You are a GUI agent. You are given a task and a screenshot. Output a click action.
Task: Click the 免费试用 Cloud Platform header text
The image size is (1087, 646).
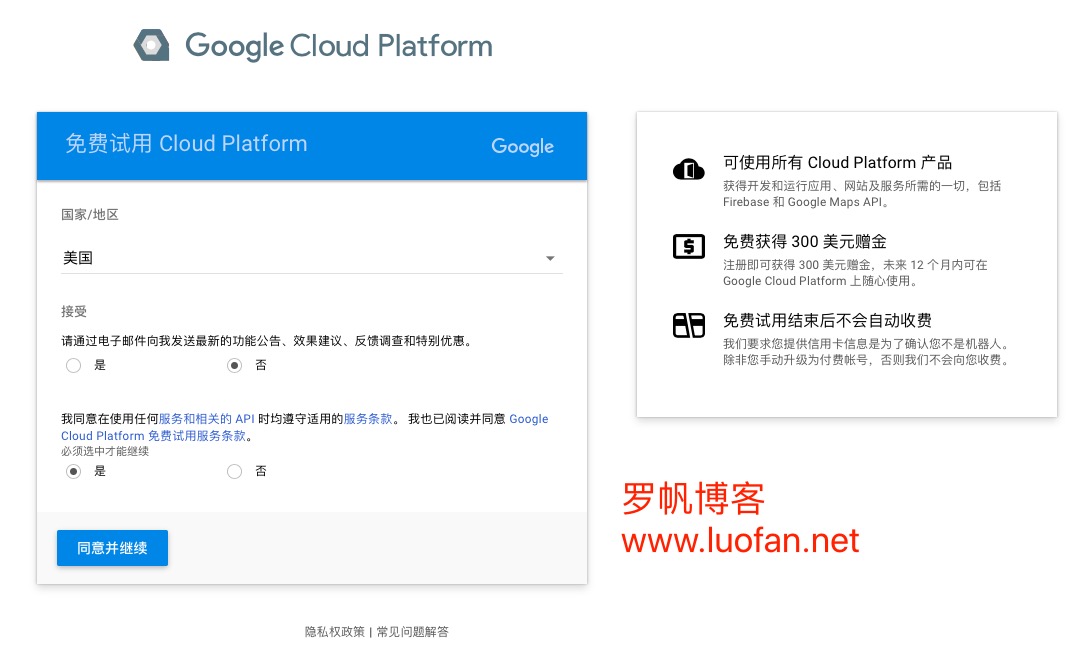point(186,143)
